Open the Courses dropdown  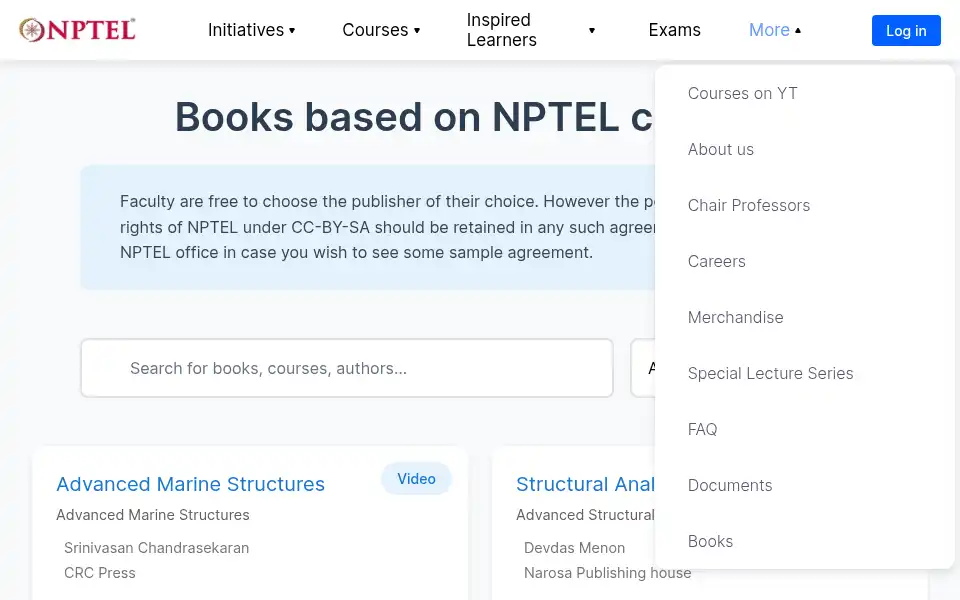[381, 30]
